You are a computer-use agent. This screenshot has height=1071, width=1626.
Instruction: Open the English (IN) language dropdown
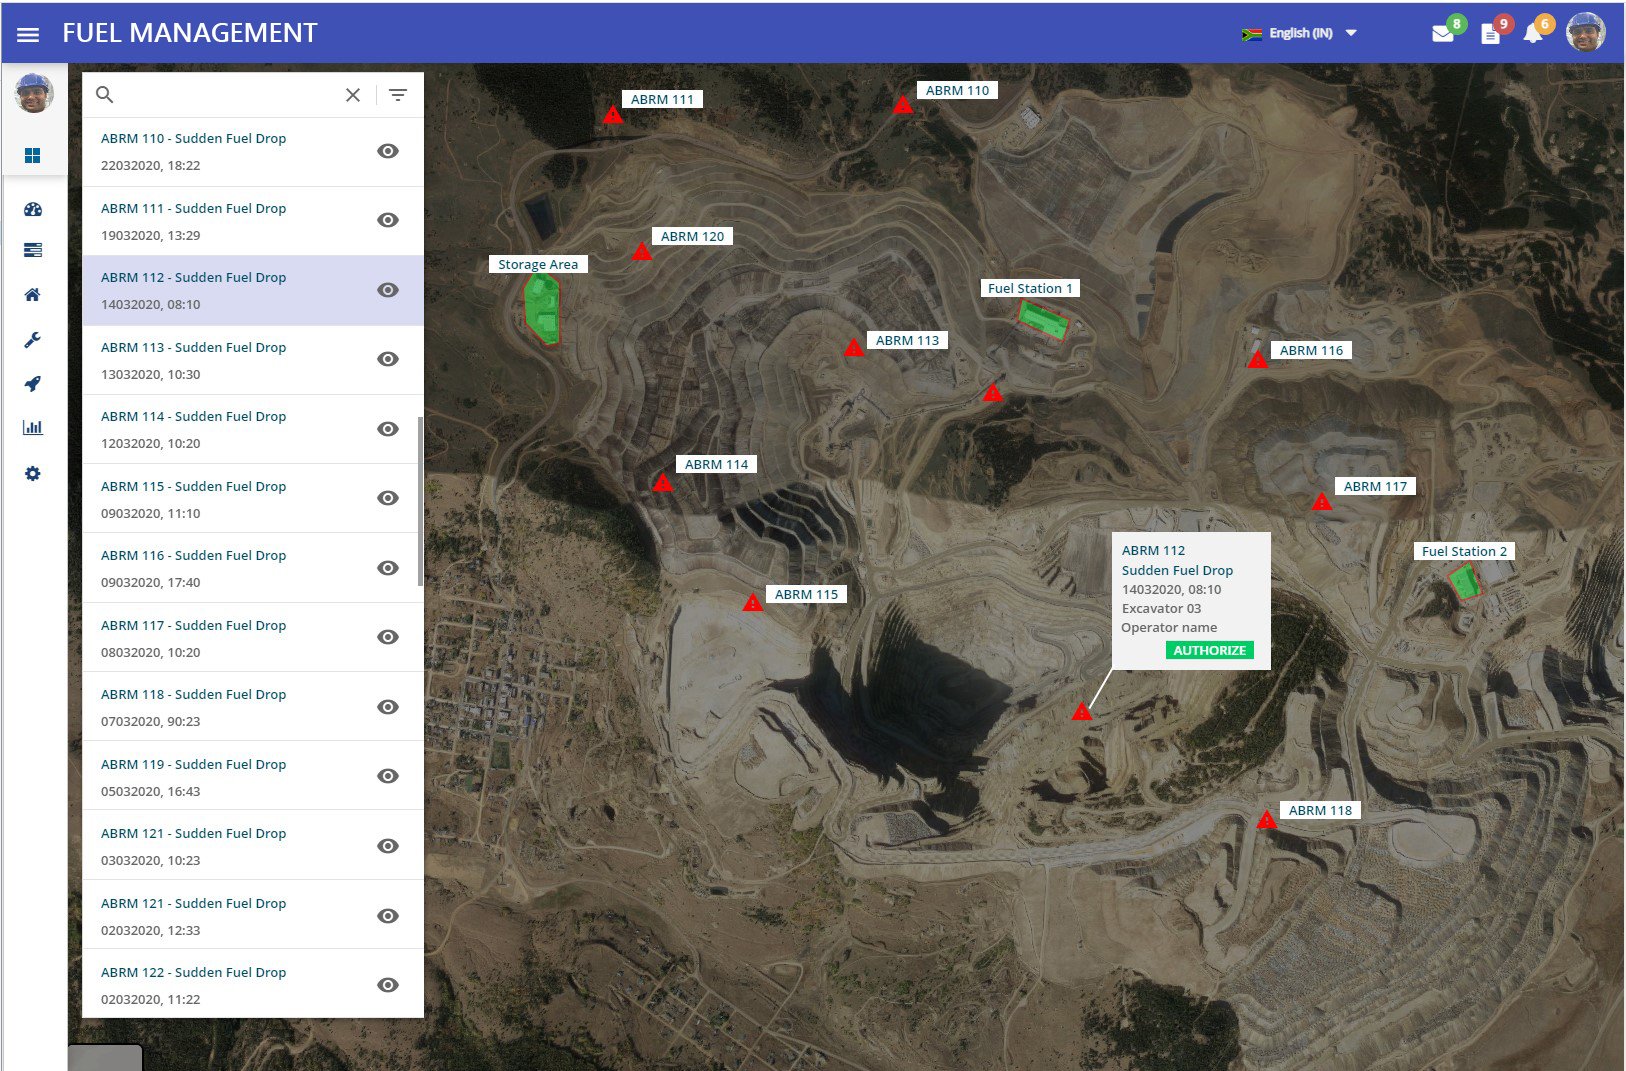1299,33
